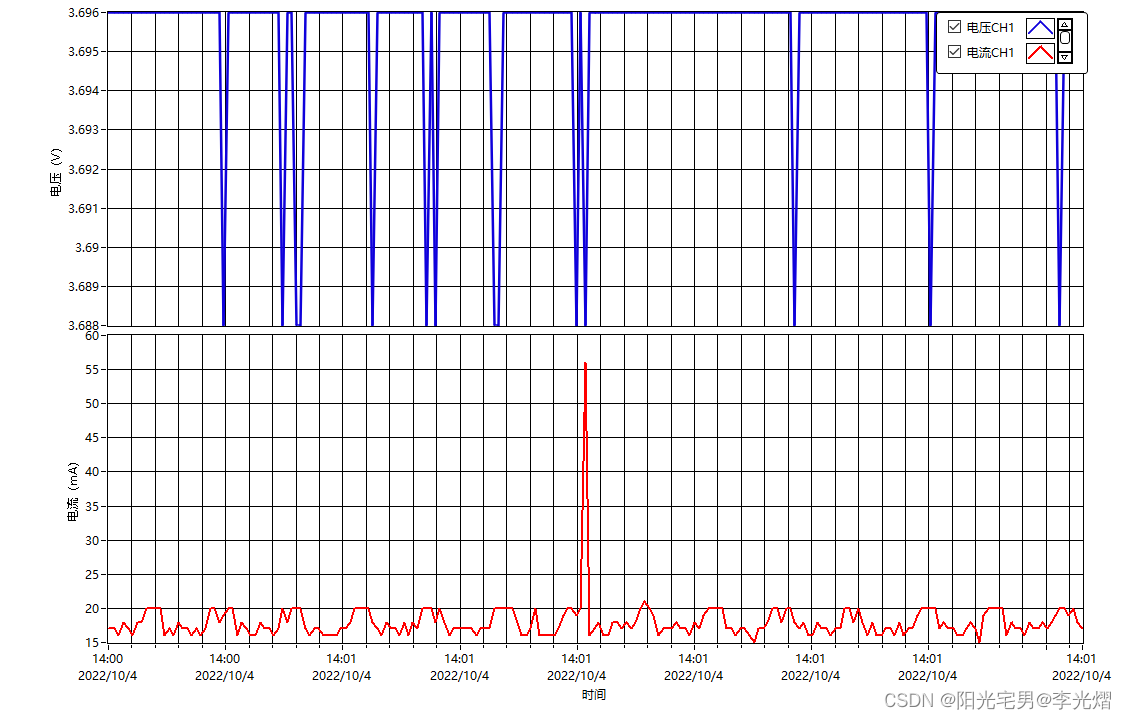Click the 60 current axis maximum value

coord(92,335)
